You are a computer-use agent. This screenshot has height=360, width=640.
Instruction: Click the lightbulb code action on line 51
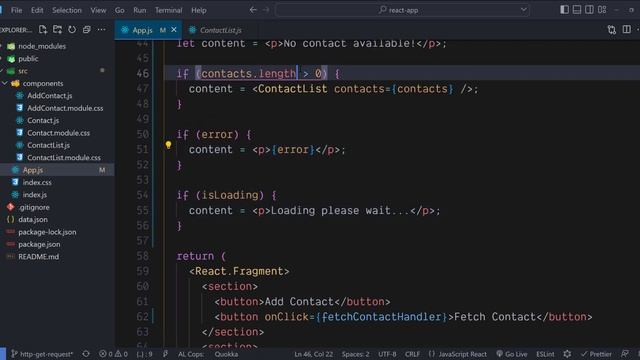(x=168, y=144)
